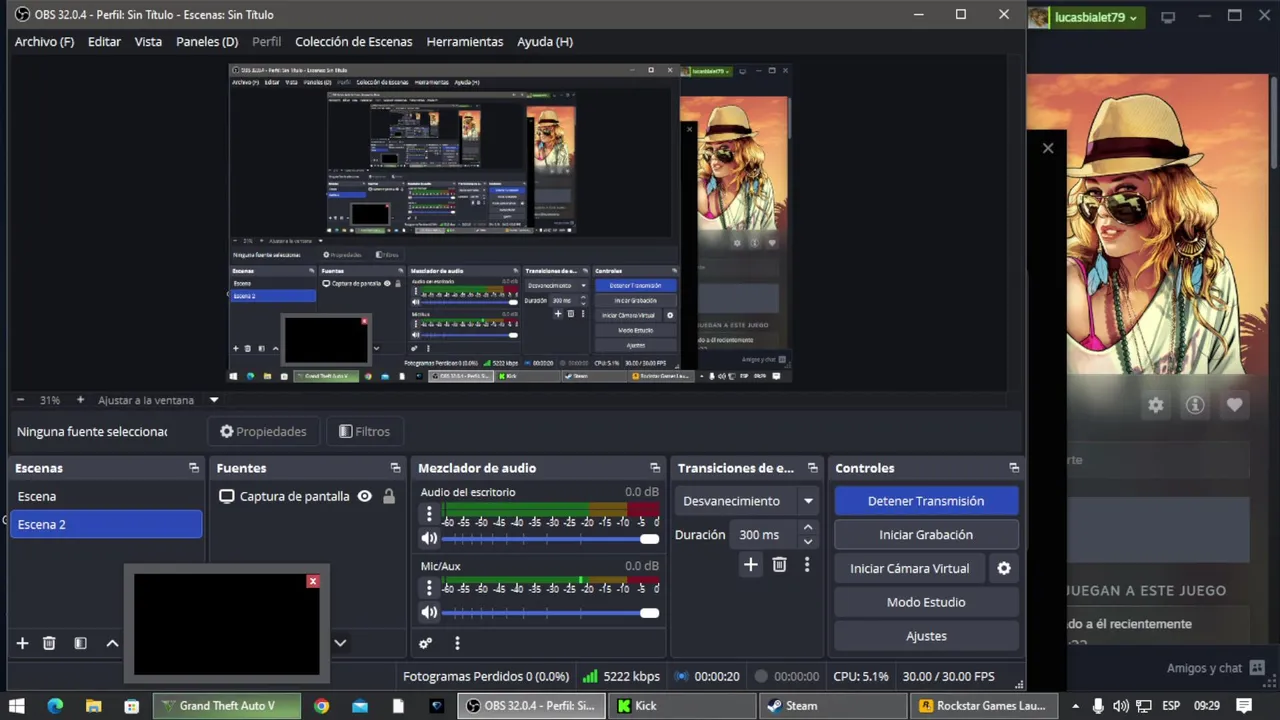This screenshot has width=1280, height=720.
Task: Pop out the Controles panel
Action: (x=1014, y=468)
